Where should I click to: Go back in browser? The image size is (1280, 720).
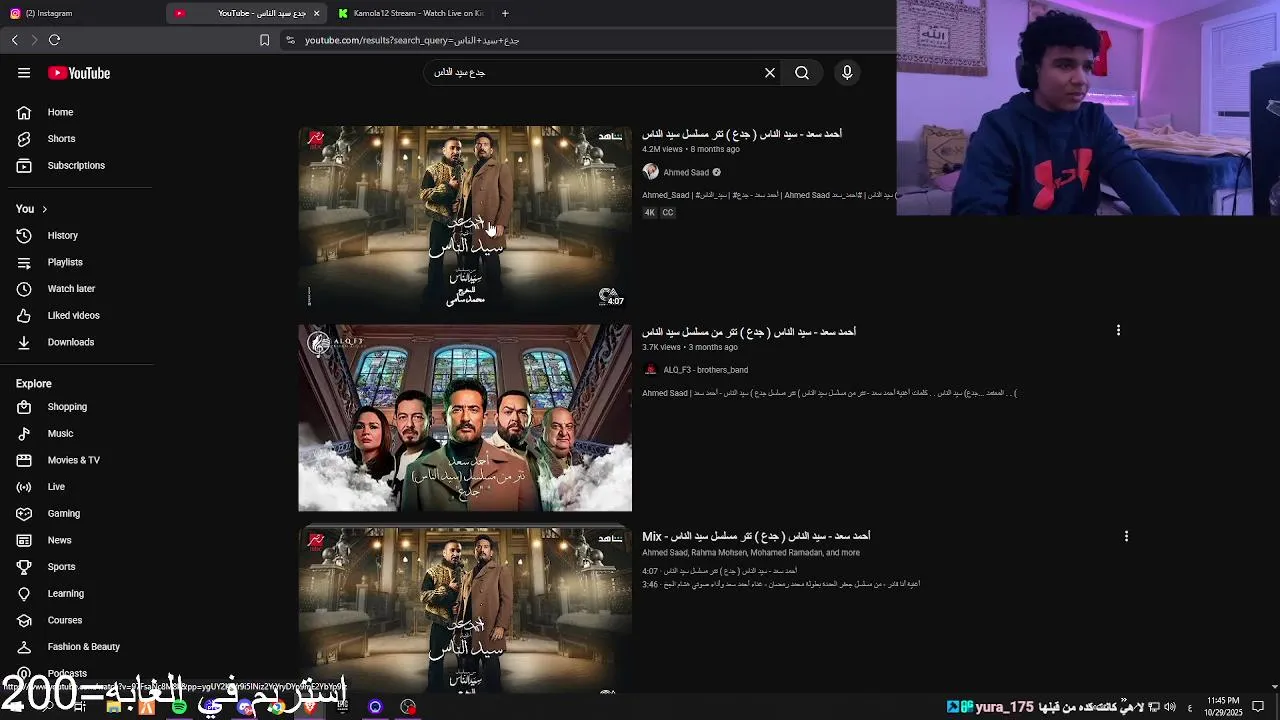pos(14,40)
